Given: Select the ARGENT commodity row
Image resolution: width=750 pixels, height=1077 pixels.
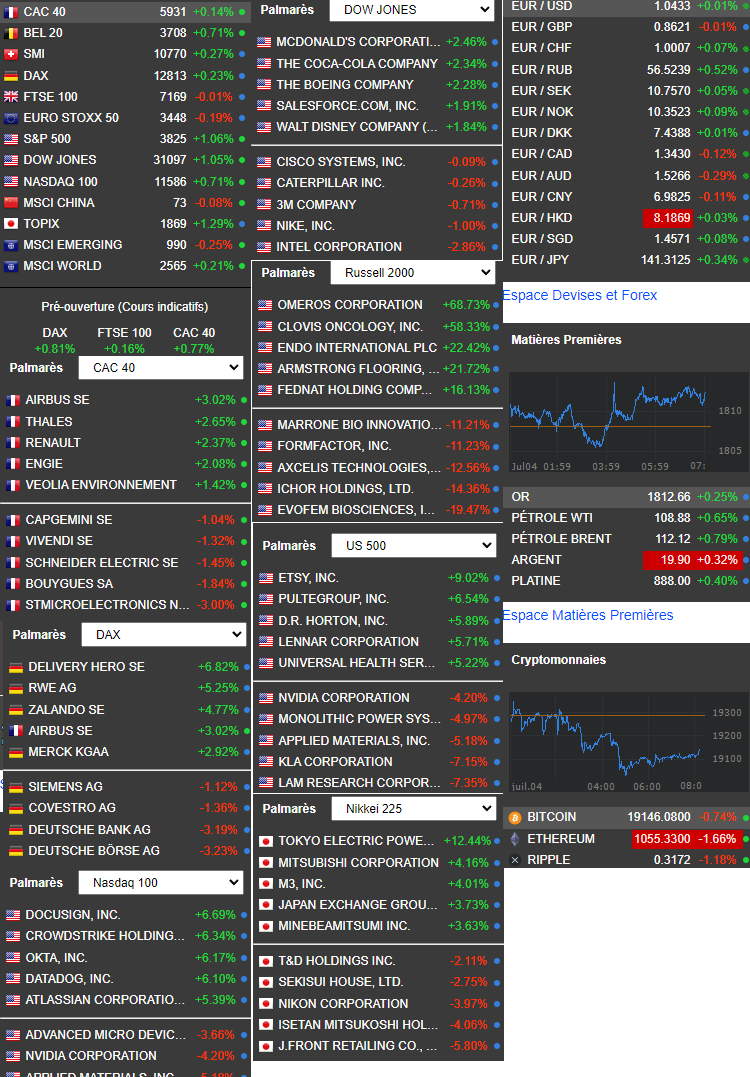Looking at the screenshot, I should pyautogui.click(x=628, y=560).
